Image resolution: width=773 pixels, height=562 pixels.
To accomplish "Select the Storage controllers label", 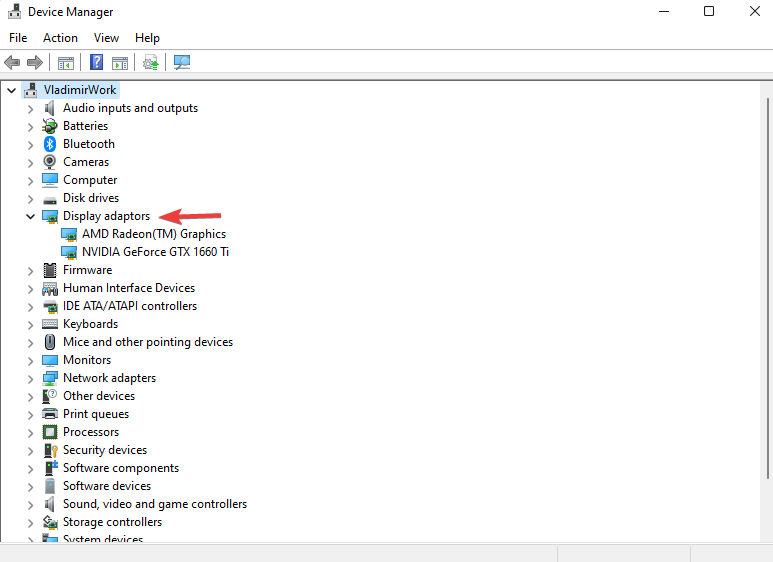I will tap(112, 522).
